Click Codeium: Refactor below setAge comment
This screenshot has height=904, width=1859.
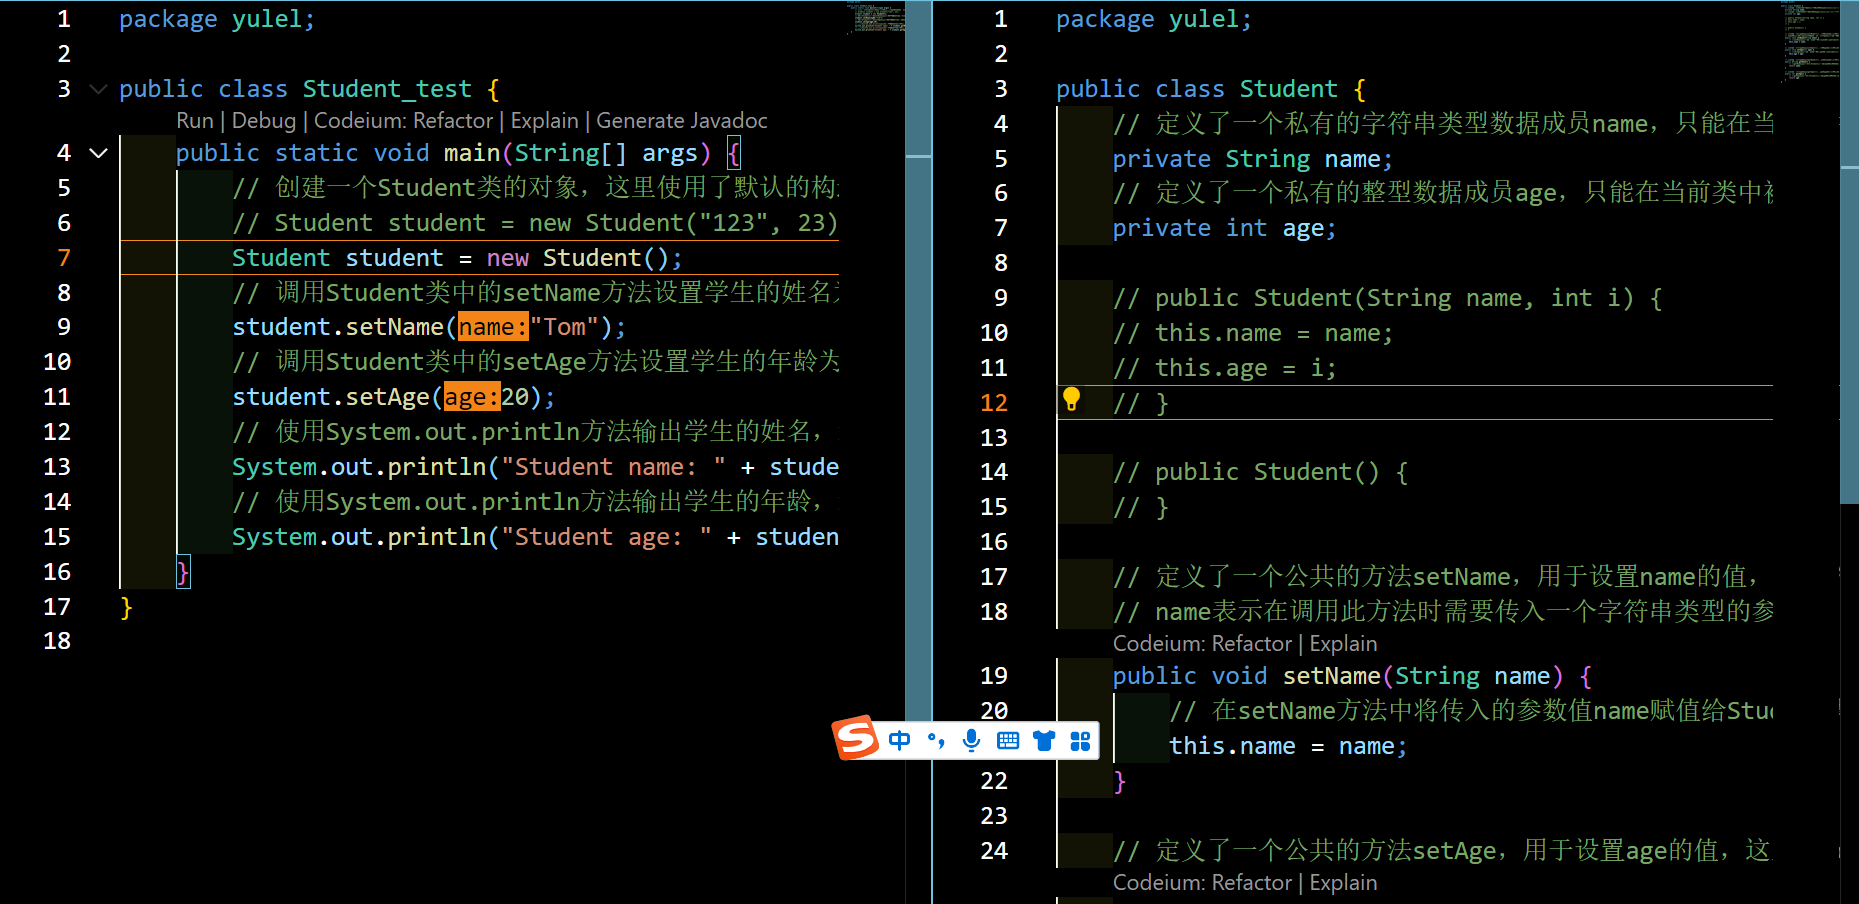[x=1203, y=883]
